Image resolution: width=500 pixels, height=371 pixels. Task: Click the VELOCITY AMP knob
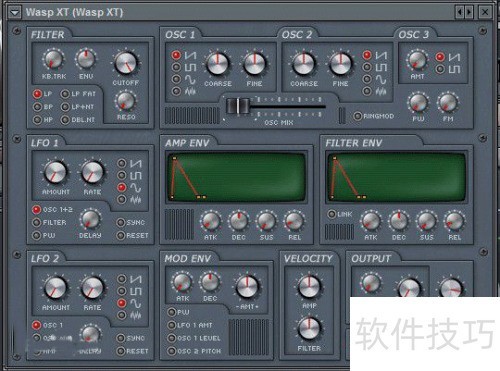click(309, 287)
